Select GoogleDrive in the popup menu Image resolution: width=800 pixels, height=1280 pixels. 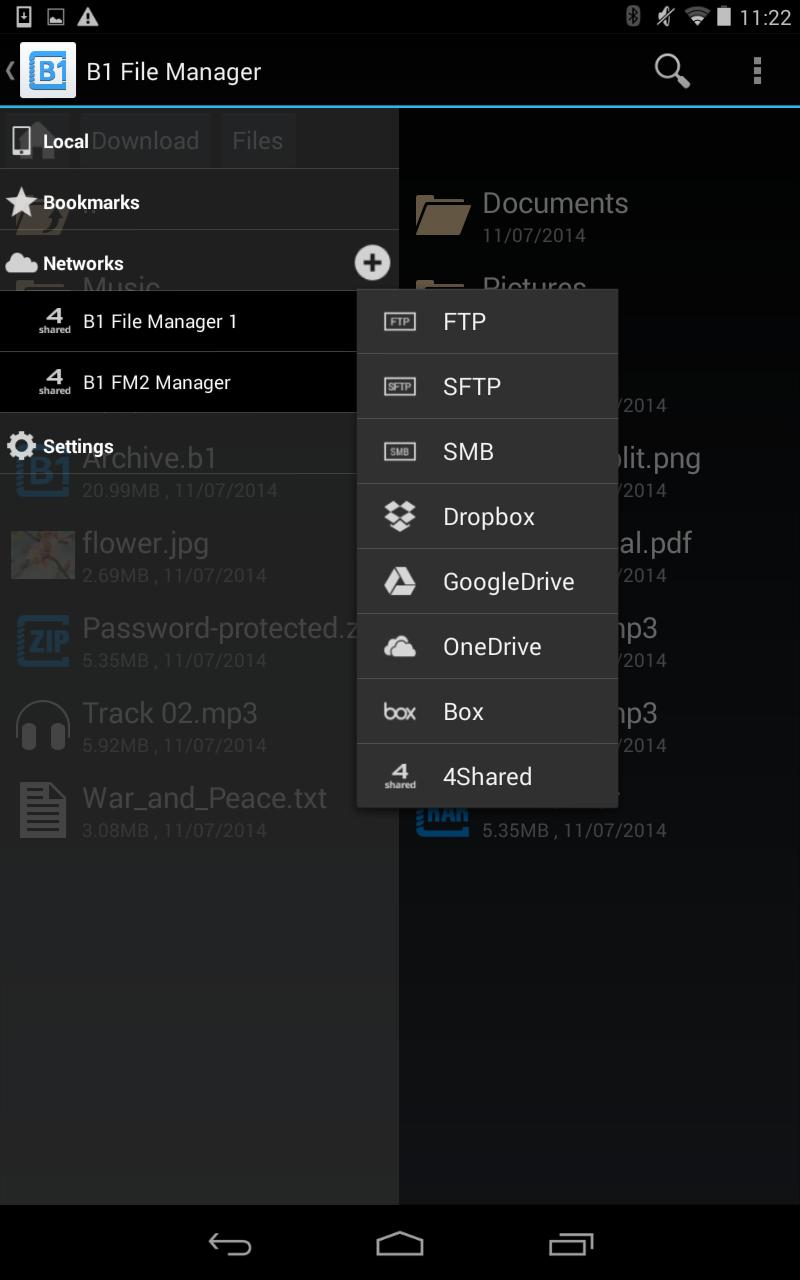(487, 582)
